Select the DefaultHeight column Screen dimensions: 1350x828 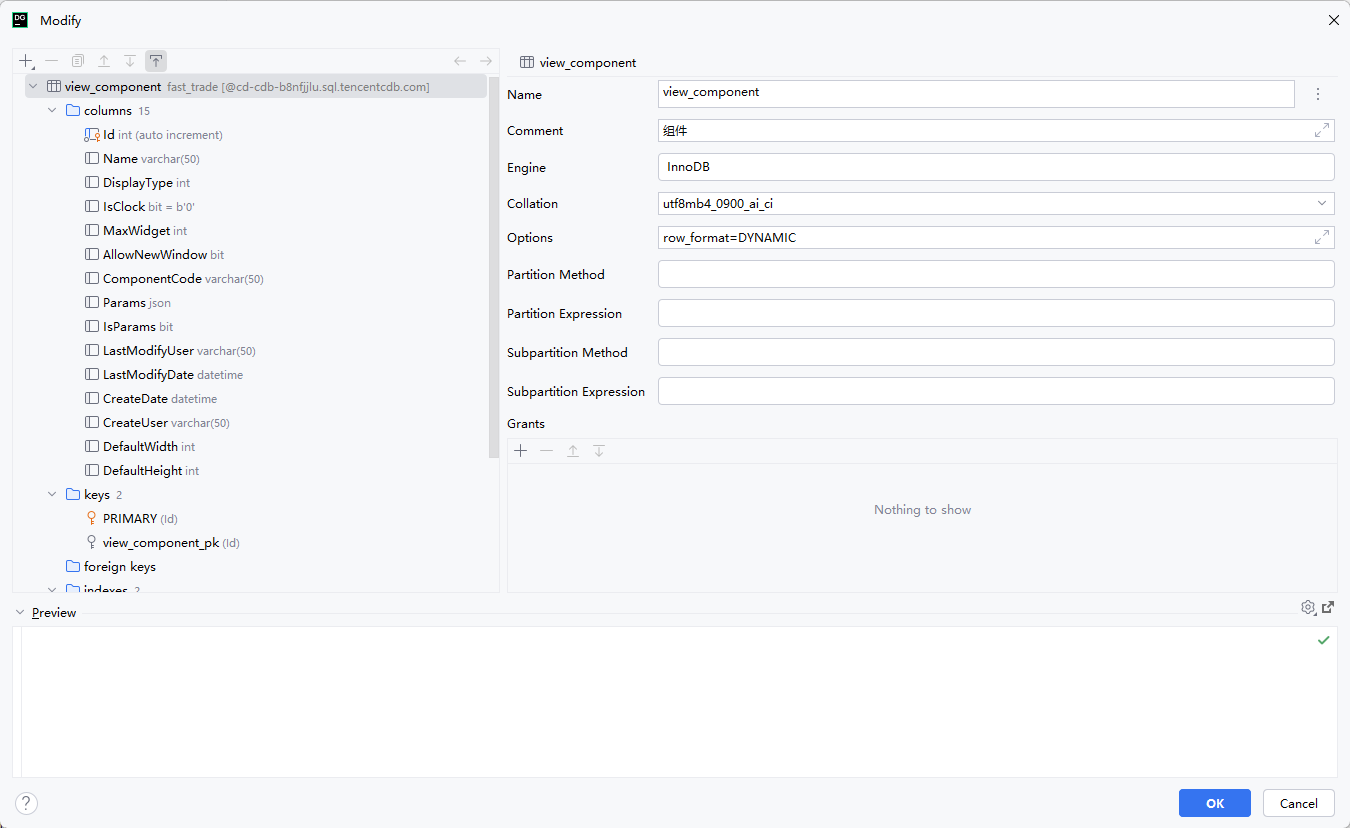pyautogui.click(x=142, y=471)
